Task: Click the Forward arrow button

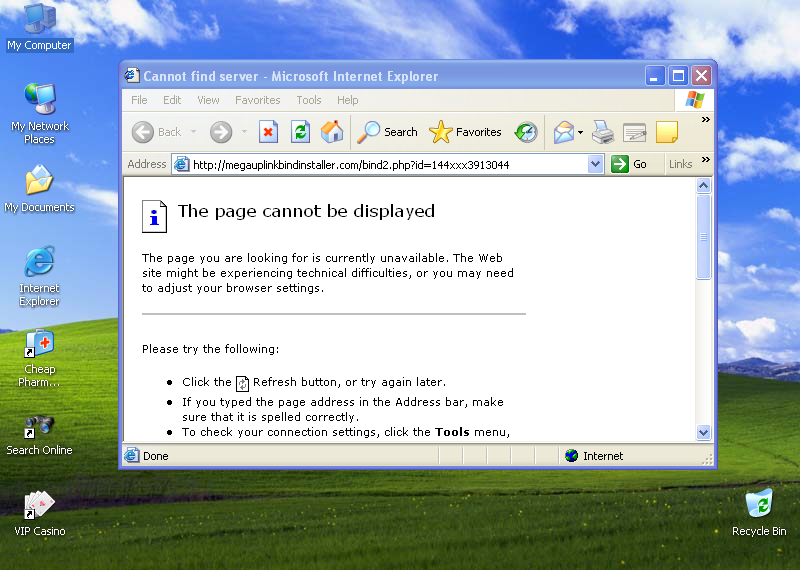Action: point(221,132)
